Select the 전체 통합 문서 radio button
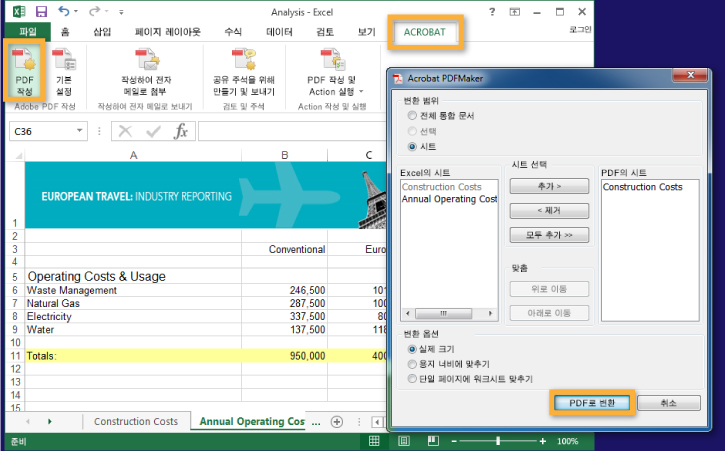This screenshot has width=725, height=451. point(412,115)
